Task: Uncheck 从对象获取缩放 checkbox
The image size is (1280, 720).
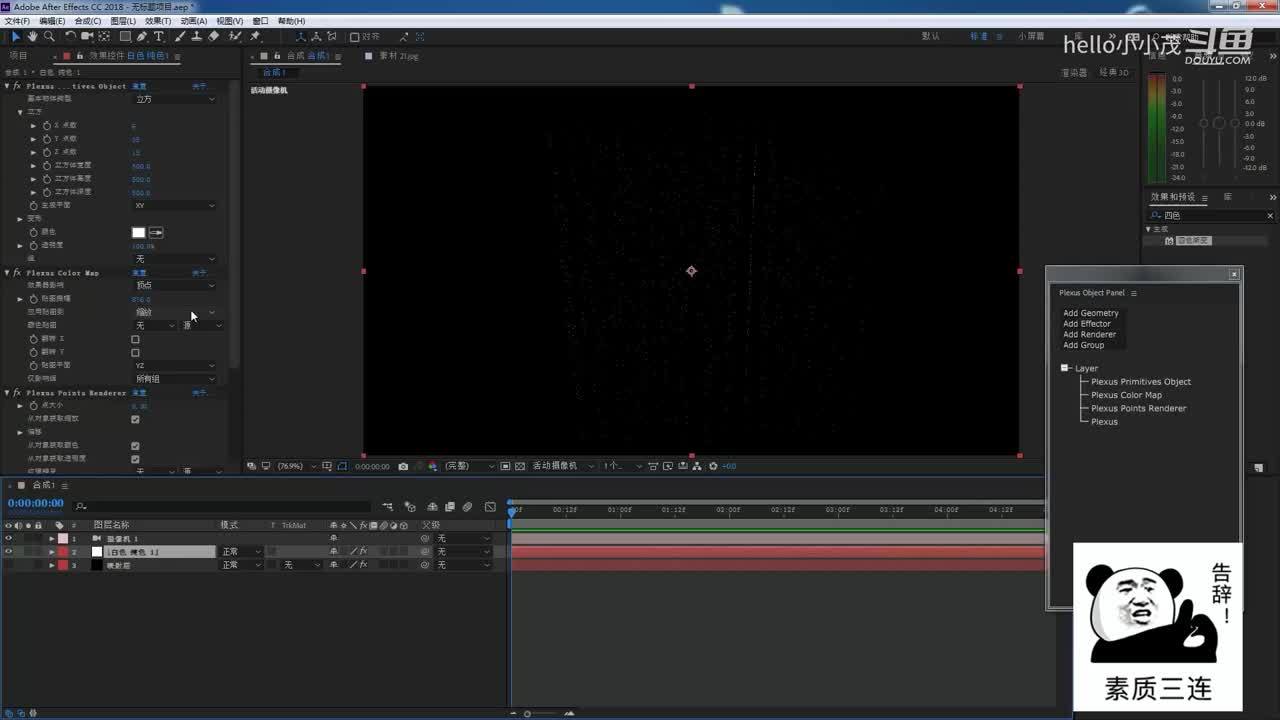Action: coord(136,419)
